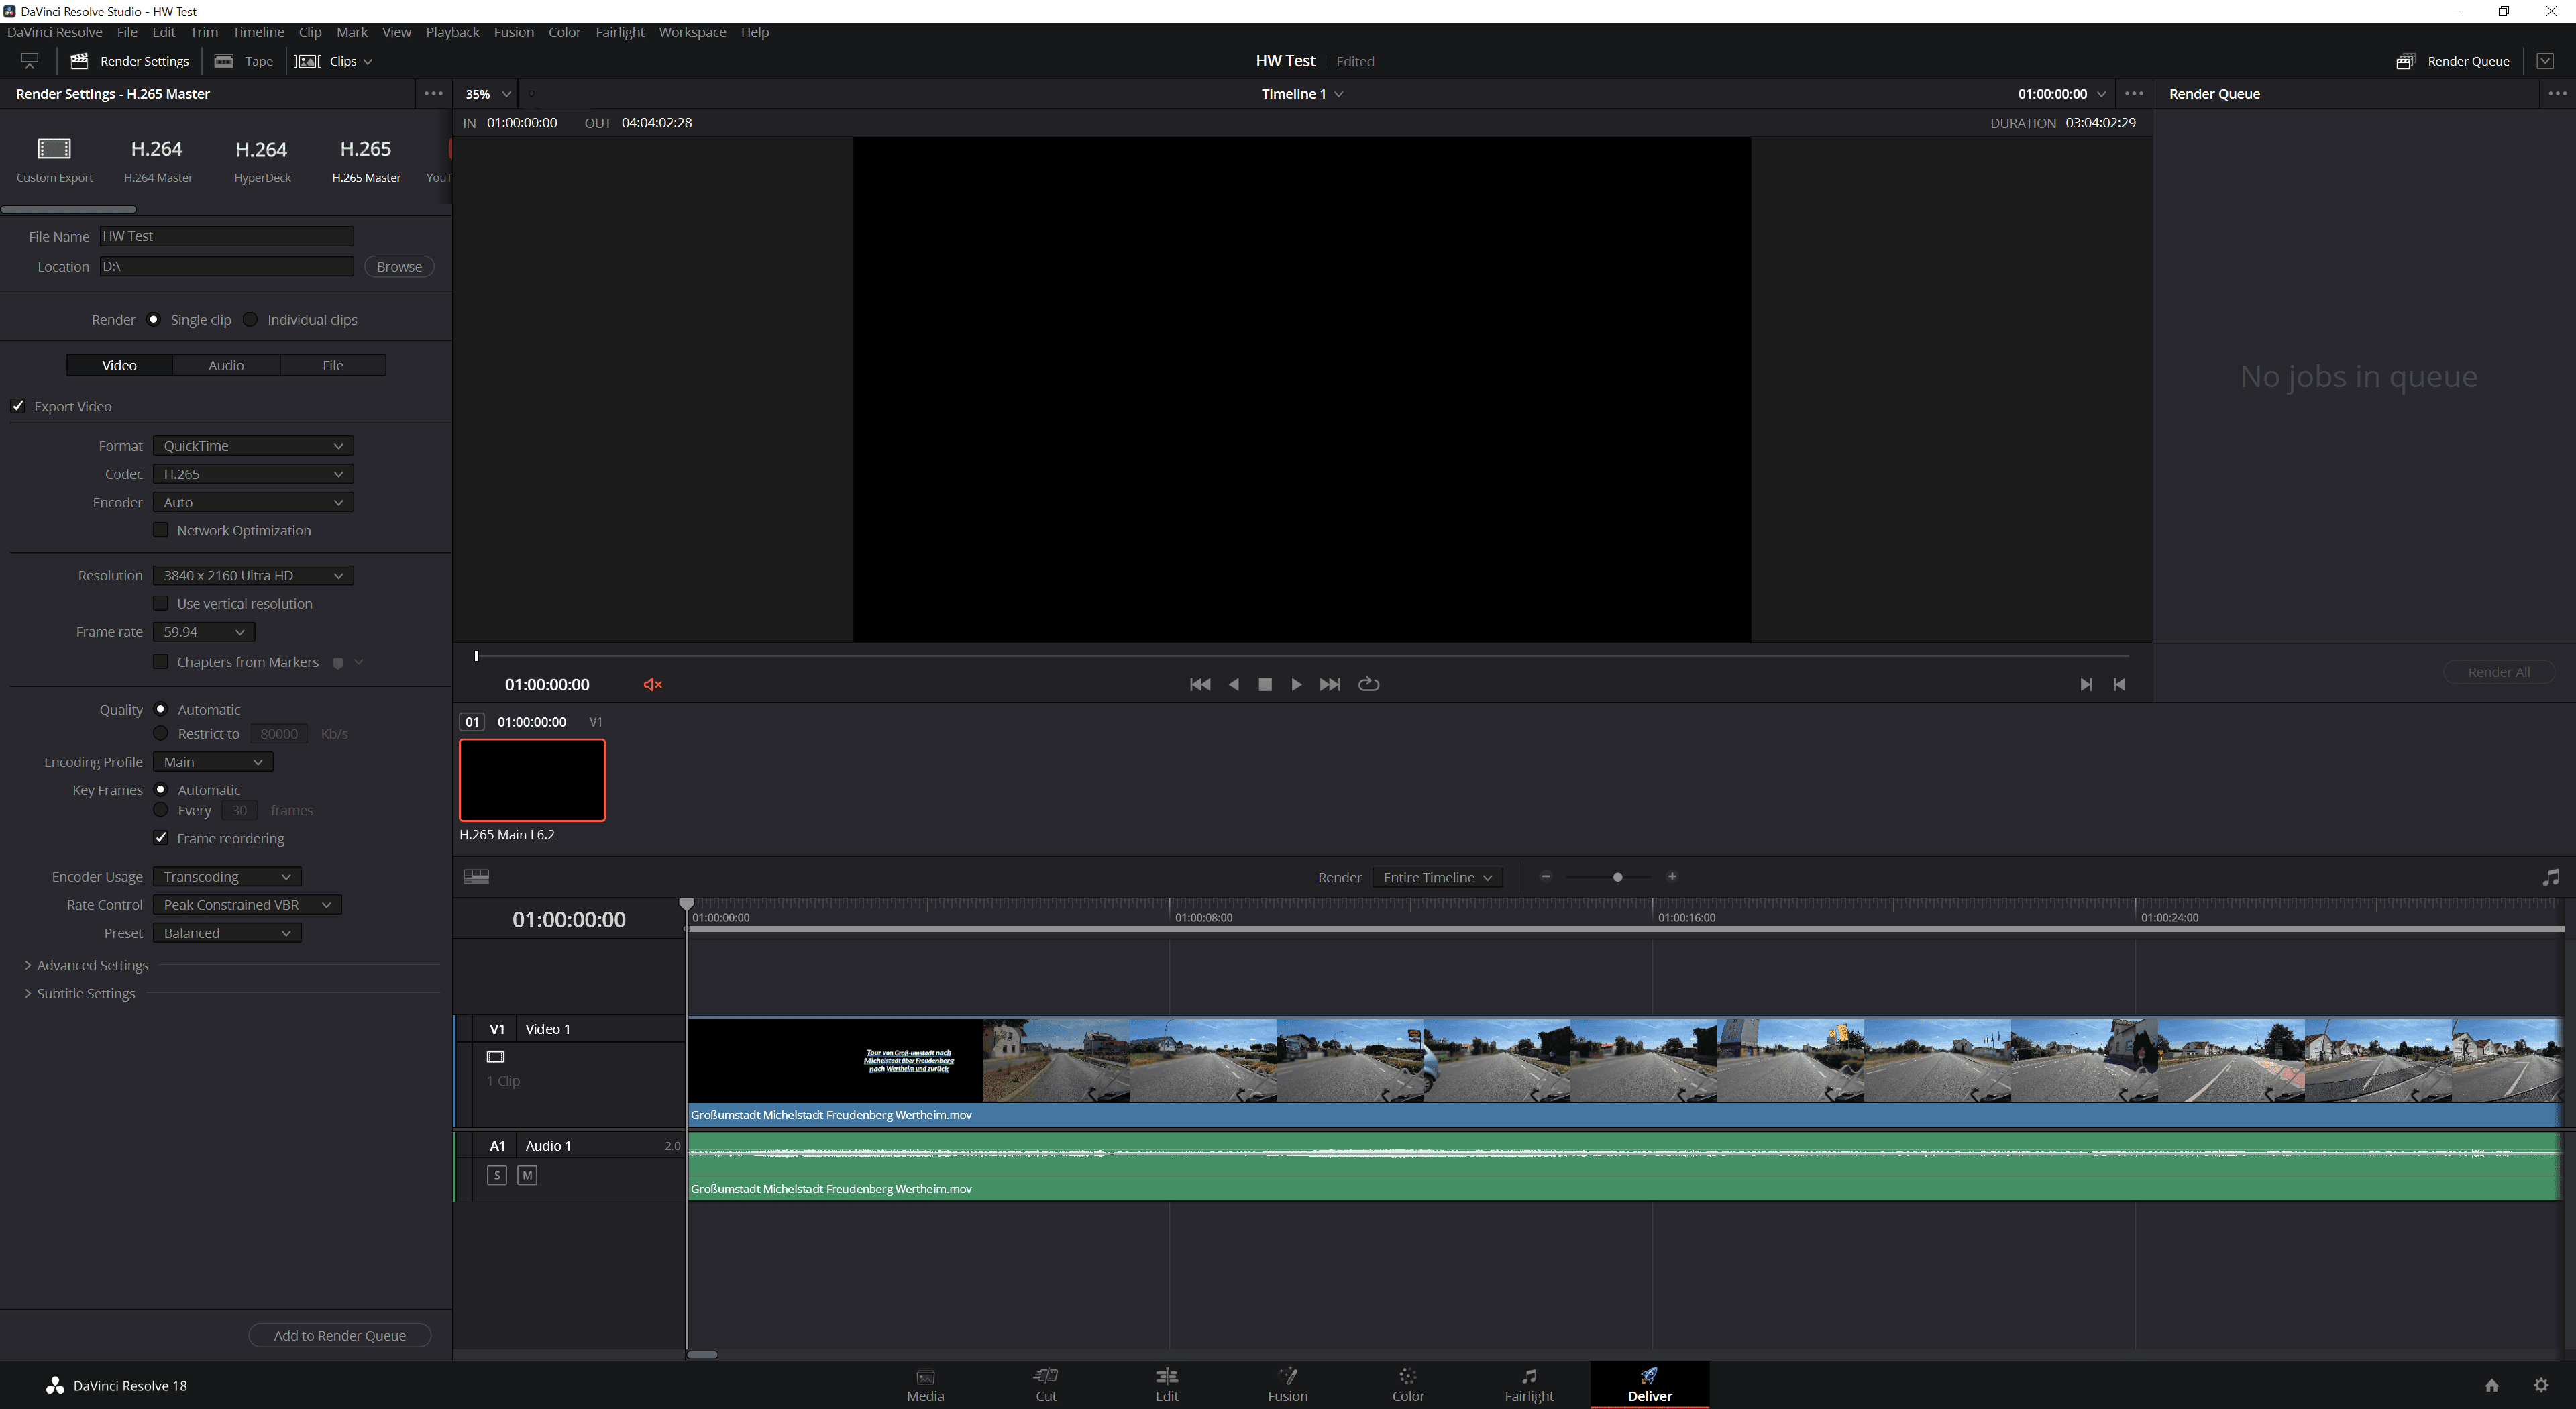Select Single clip render option
Screen dimensions: 2576x1409
[153, 319]
